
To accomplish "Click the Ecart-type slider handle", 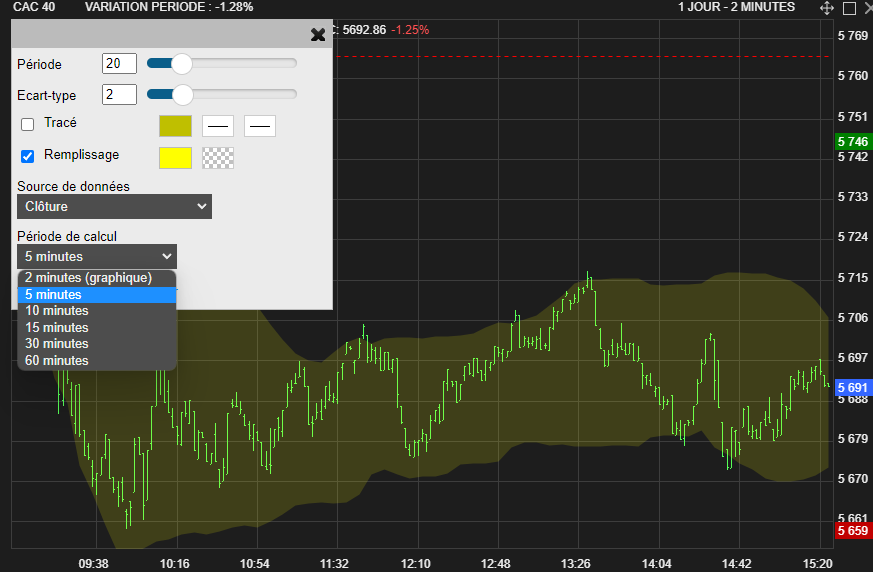I will click(181, 95).
